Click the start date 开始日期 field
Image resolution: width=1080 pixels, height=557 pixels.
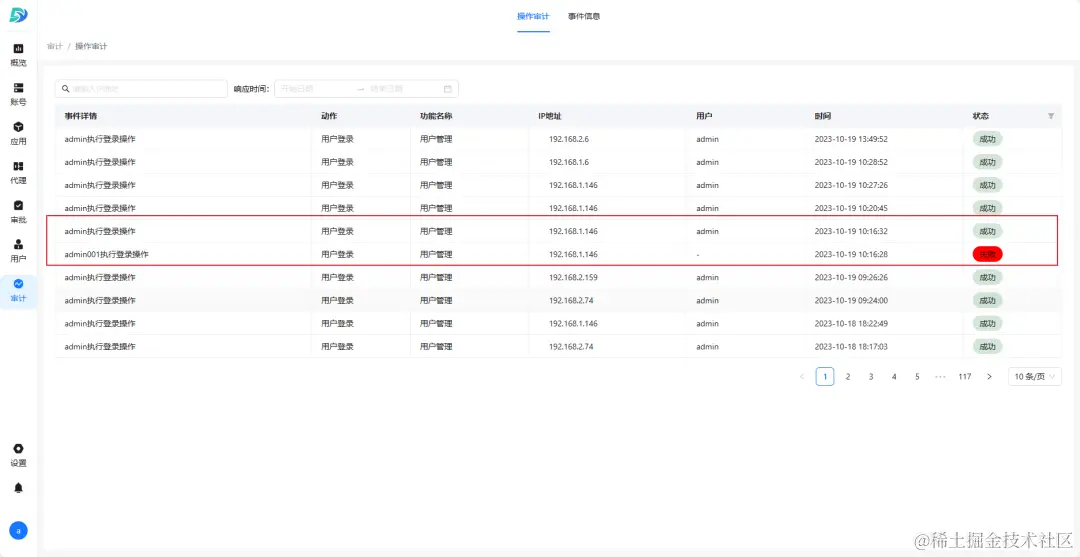[313, 89]
